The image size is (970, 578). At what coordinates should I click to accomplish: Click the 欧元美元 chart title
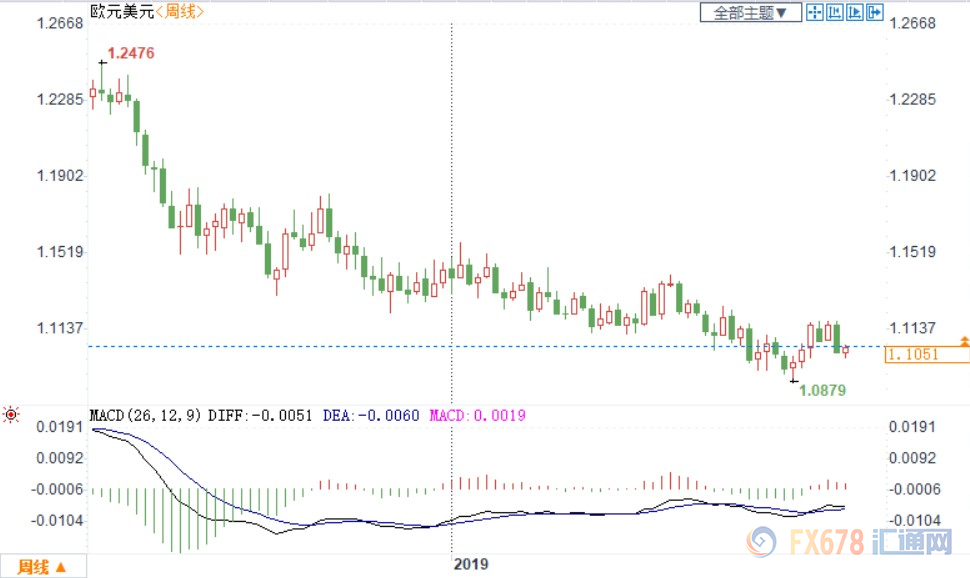pyautogui.click(x=122, y=11)
